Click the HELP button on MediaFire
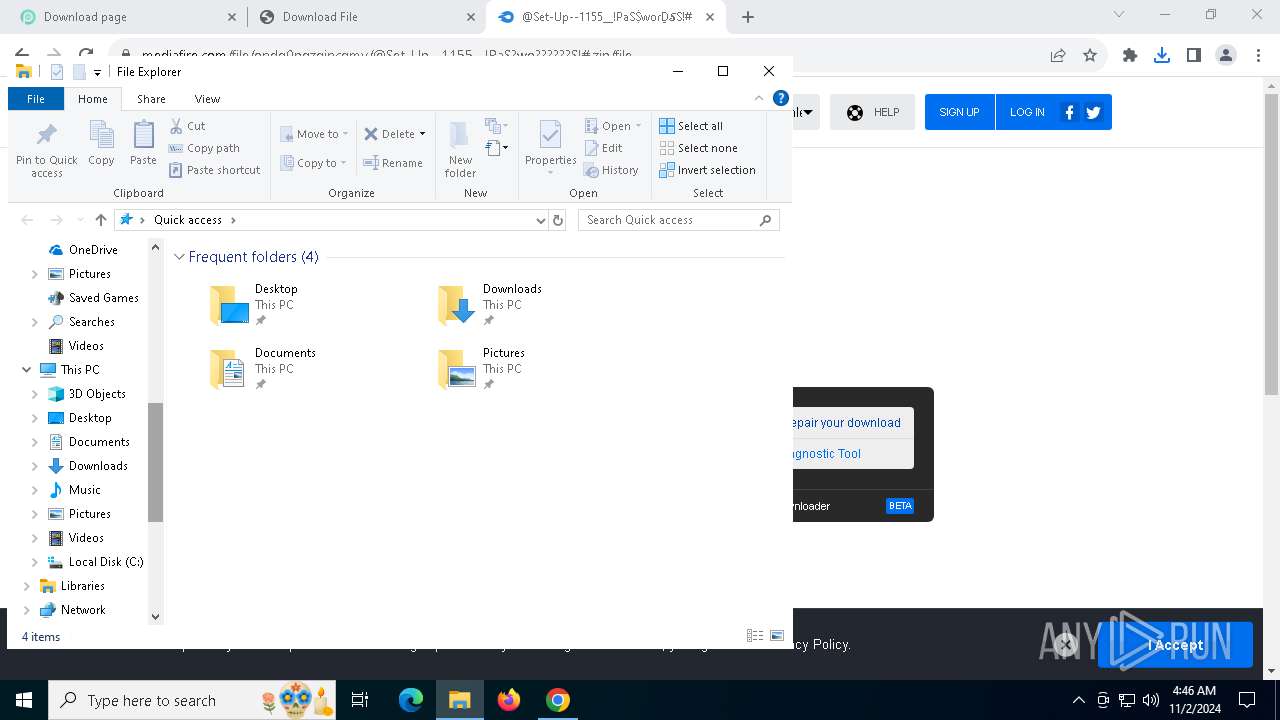The image size is (1280, 720). coord(873,112)
